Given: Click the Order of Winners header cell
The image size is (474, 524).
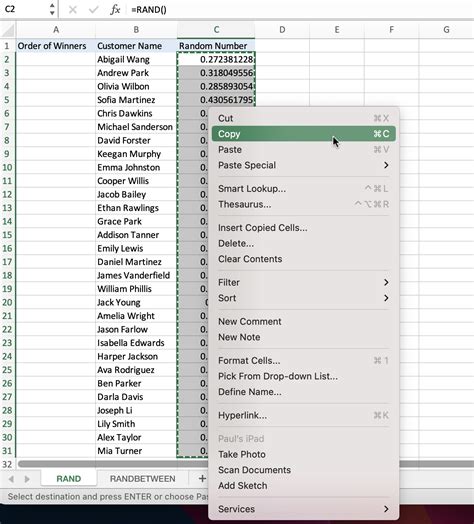Looking at the screenshot, I should coord(55,46).
